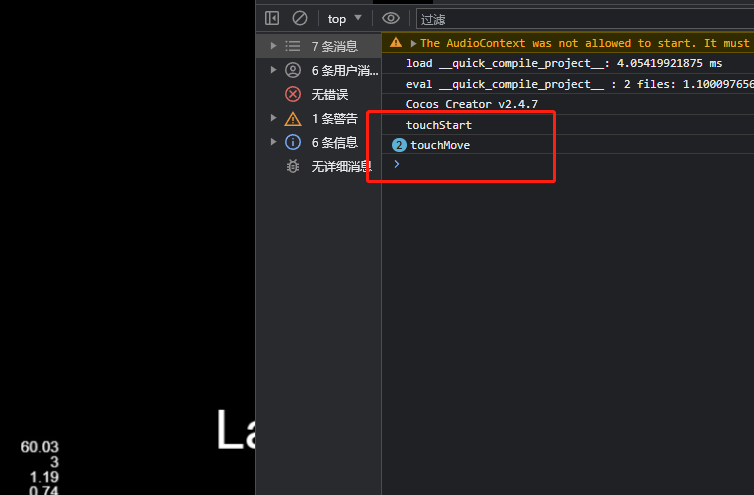Select the 无详细消息 sidebar row
Screen dimensions: 754x495
pos(318,166)
